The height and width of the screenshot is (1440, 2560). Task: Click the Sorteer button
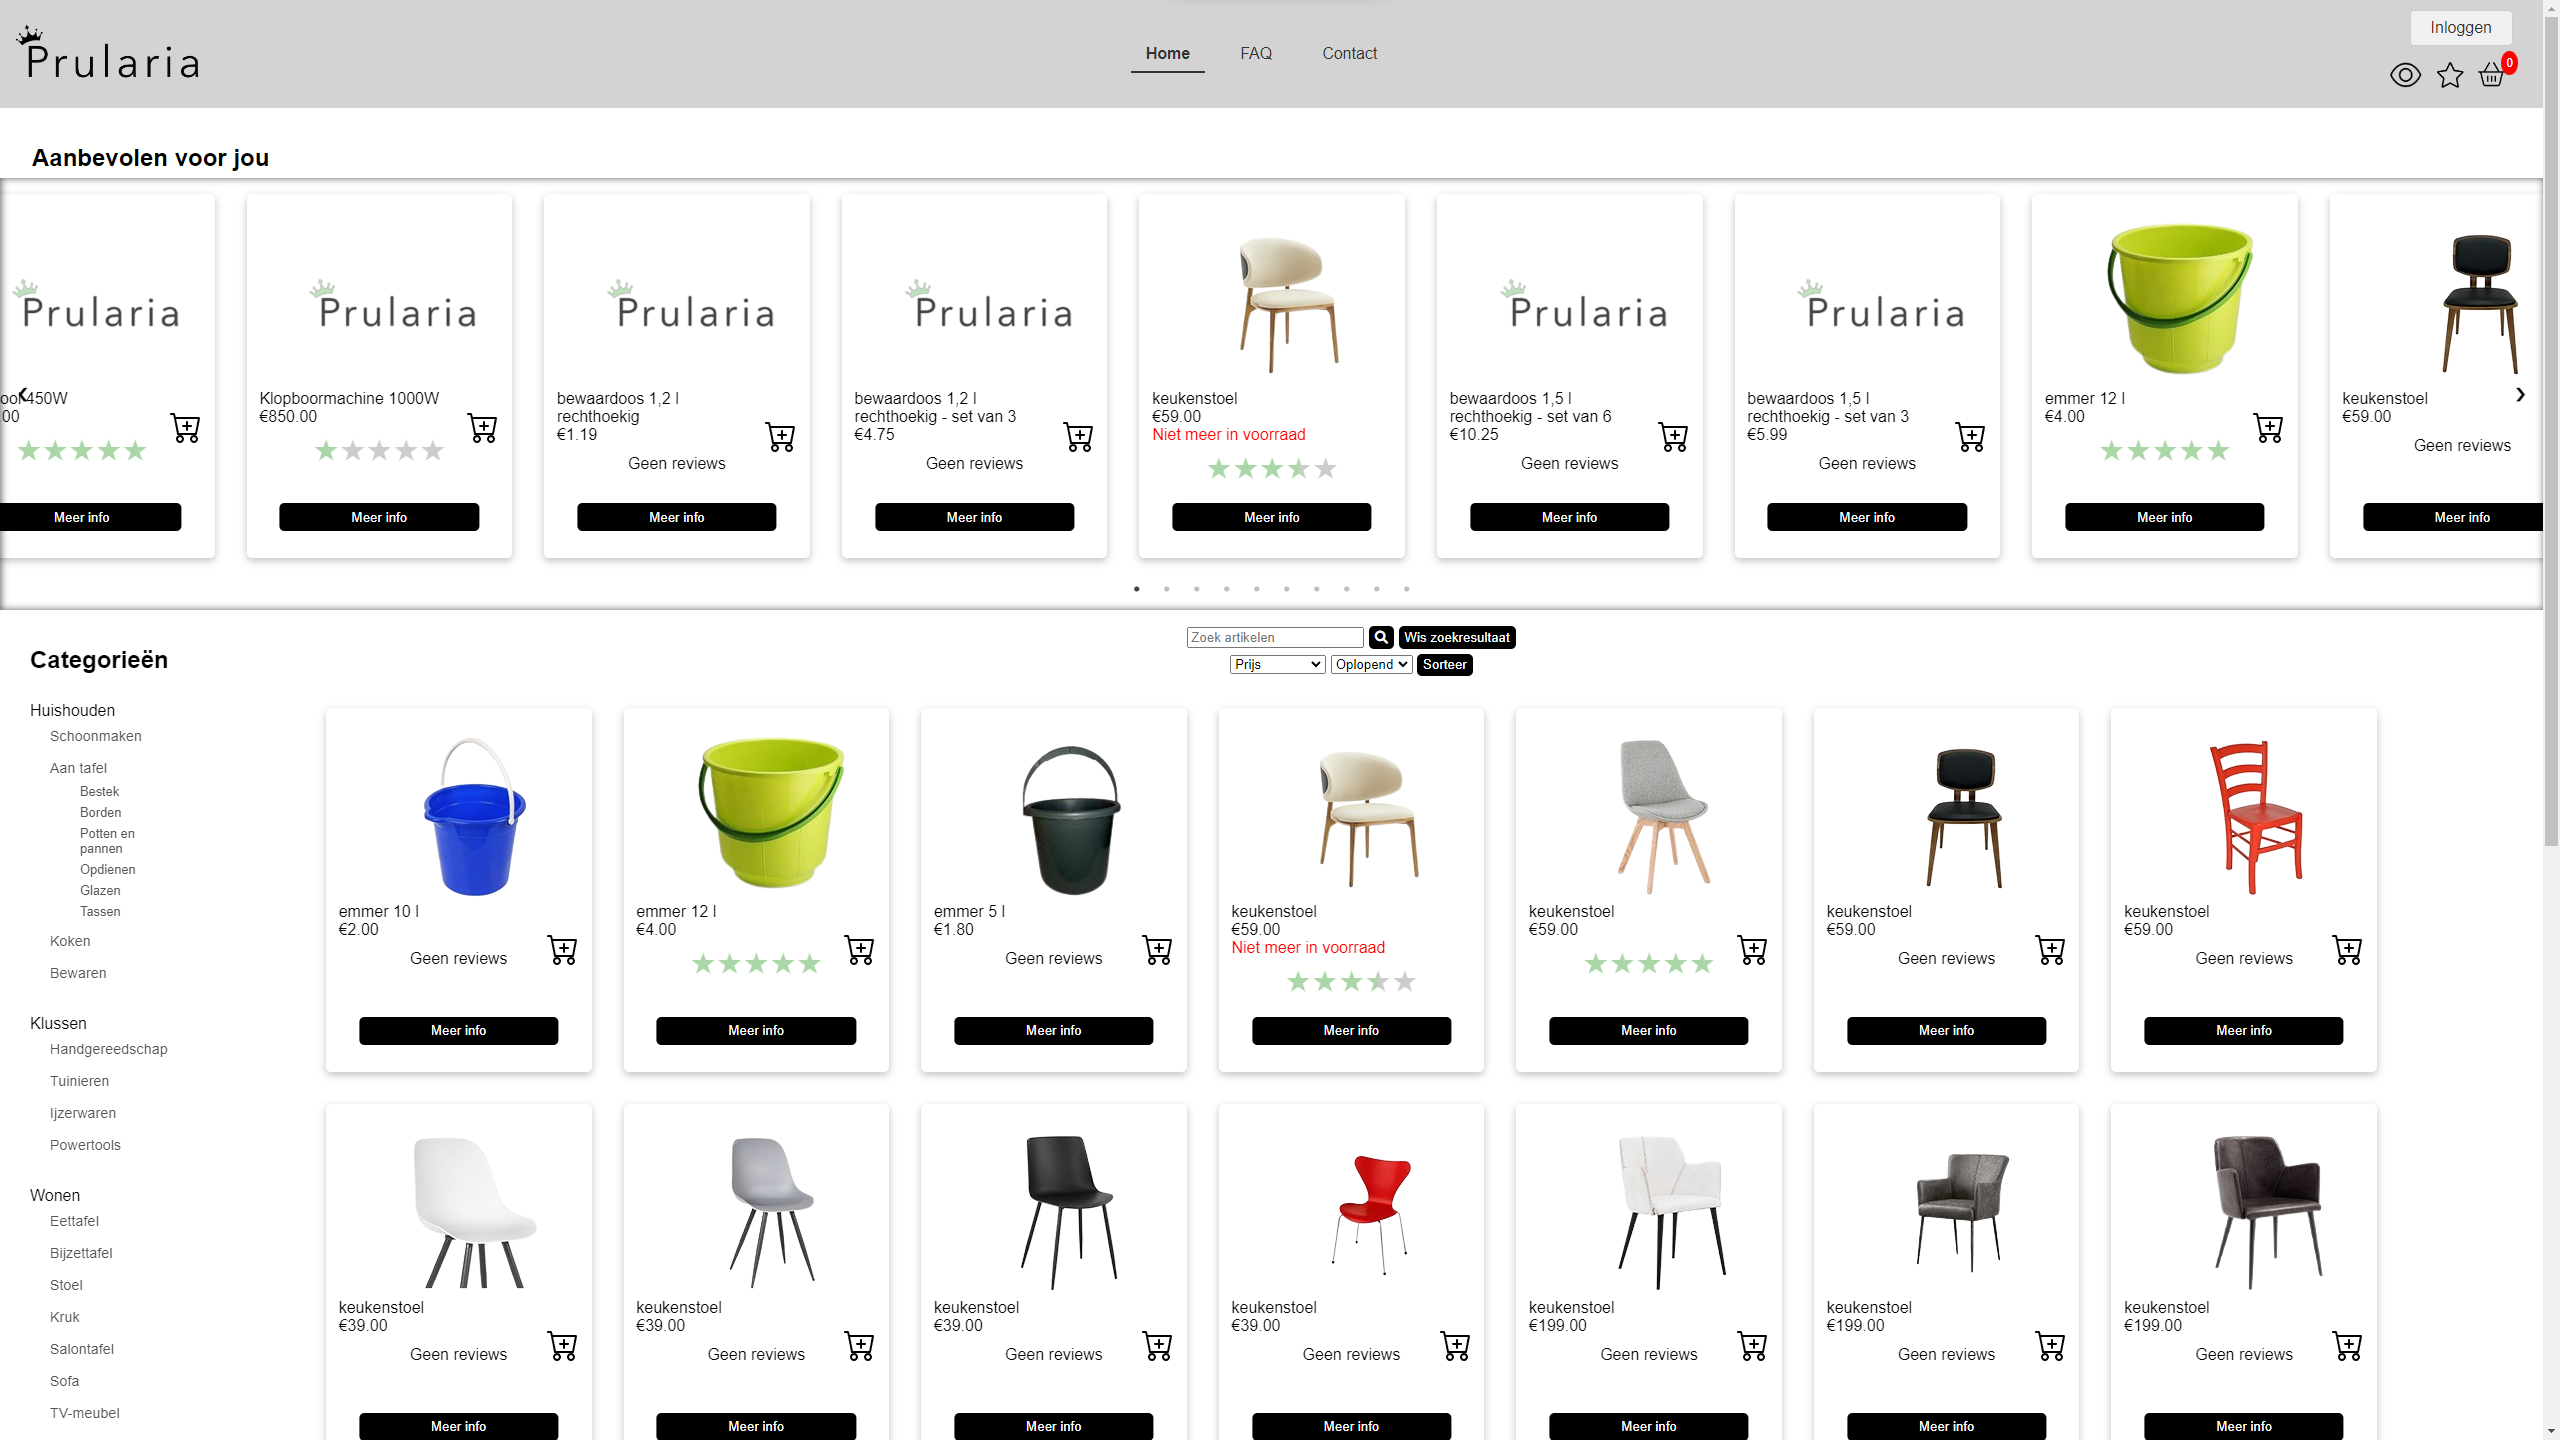[x=1444, y=664]
